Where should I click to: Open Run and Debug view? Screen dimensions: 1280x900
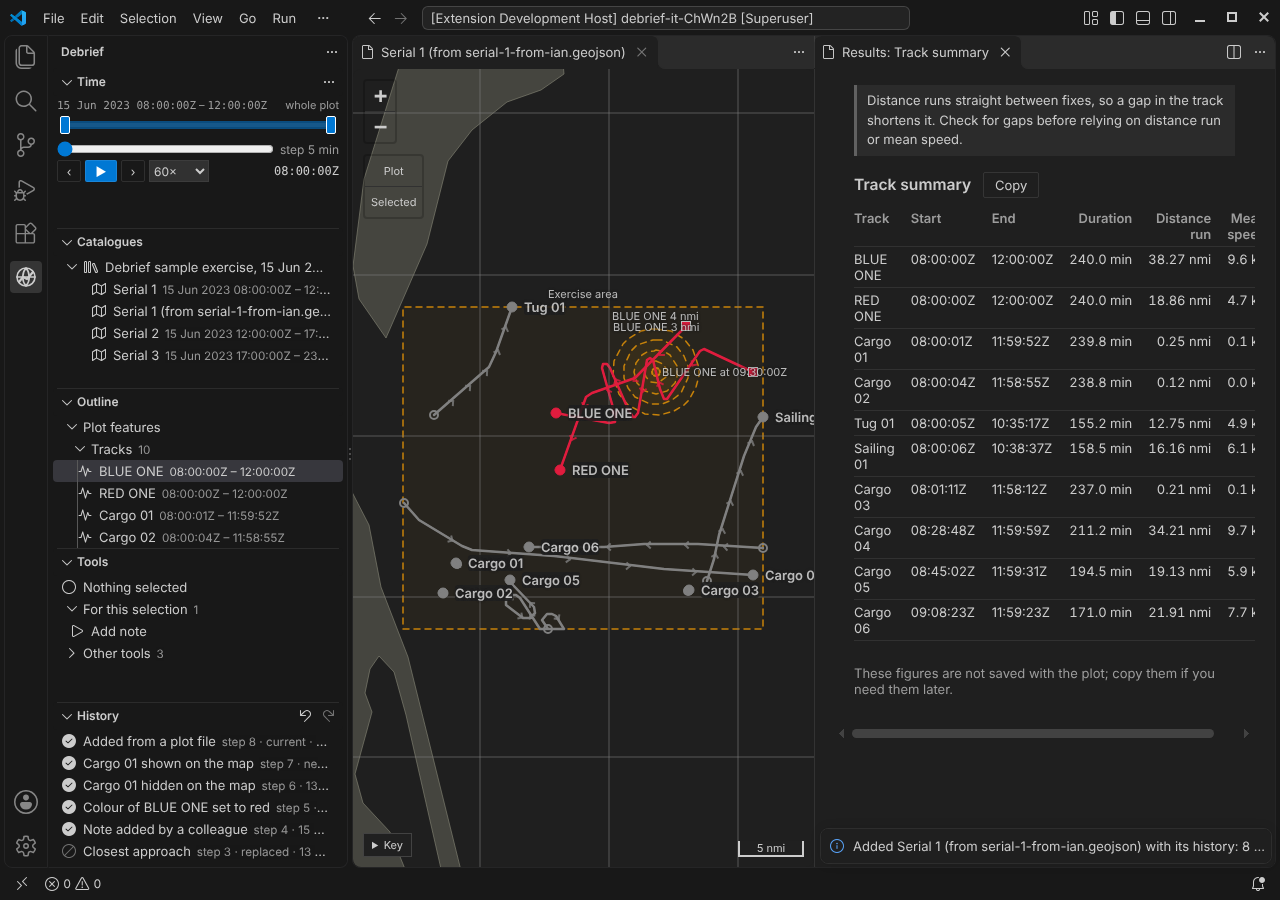point(26,189)
